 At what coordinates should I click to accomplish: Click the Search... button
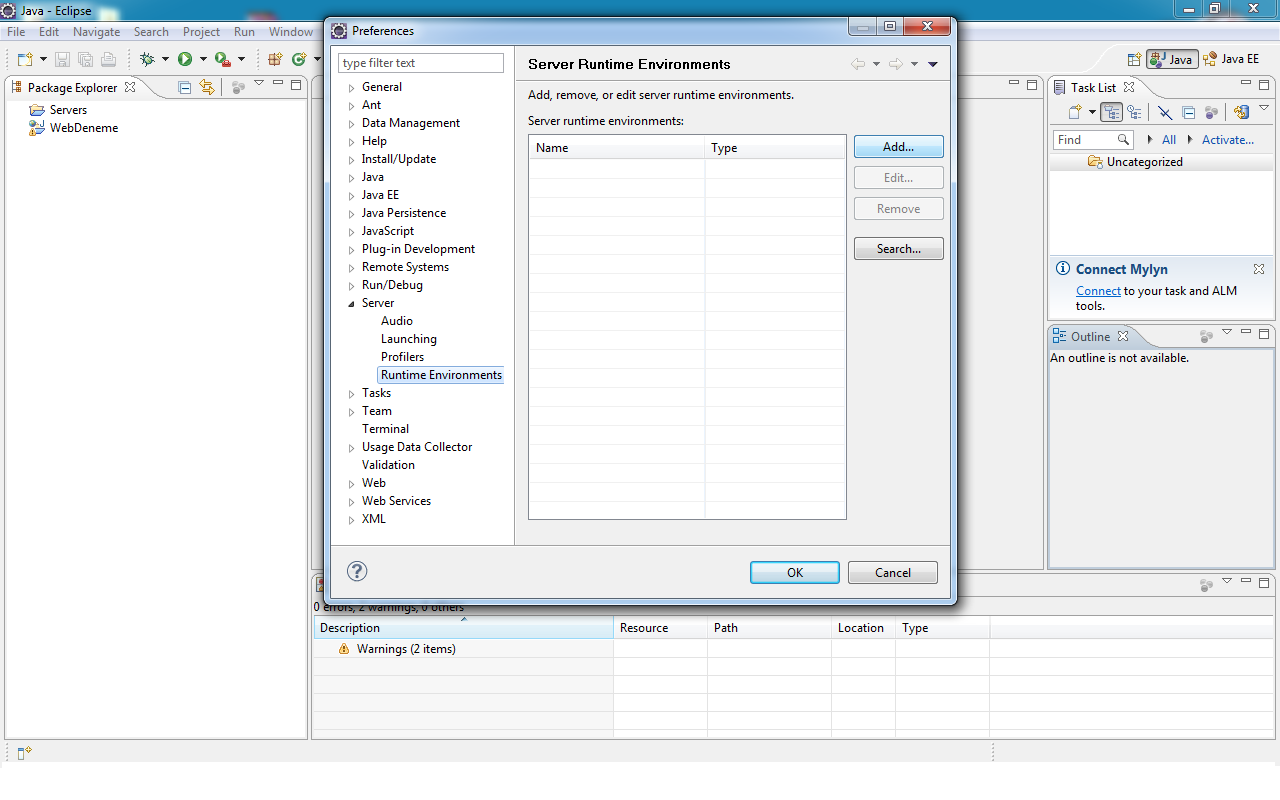click(899, 249)
